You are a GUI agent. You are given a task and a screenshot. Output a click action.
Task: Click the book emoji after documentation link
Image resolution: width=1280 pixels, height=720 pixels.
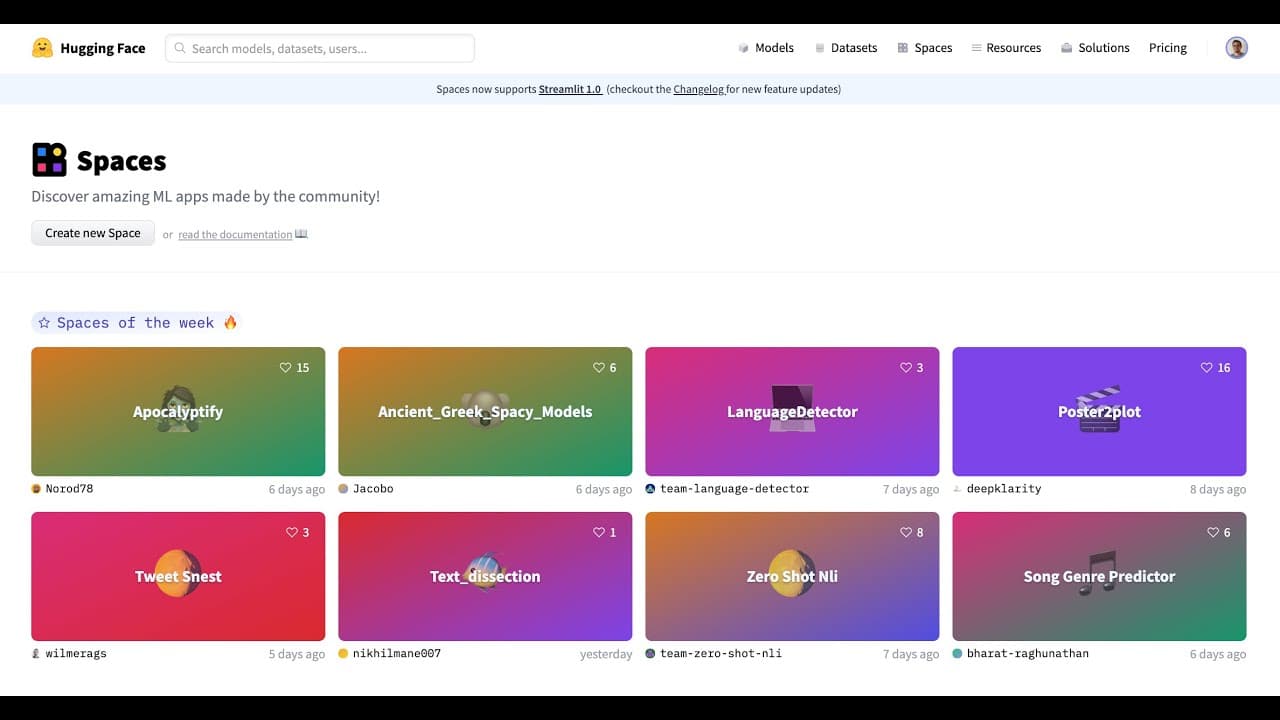301,234
